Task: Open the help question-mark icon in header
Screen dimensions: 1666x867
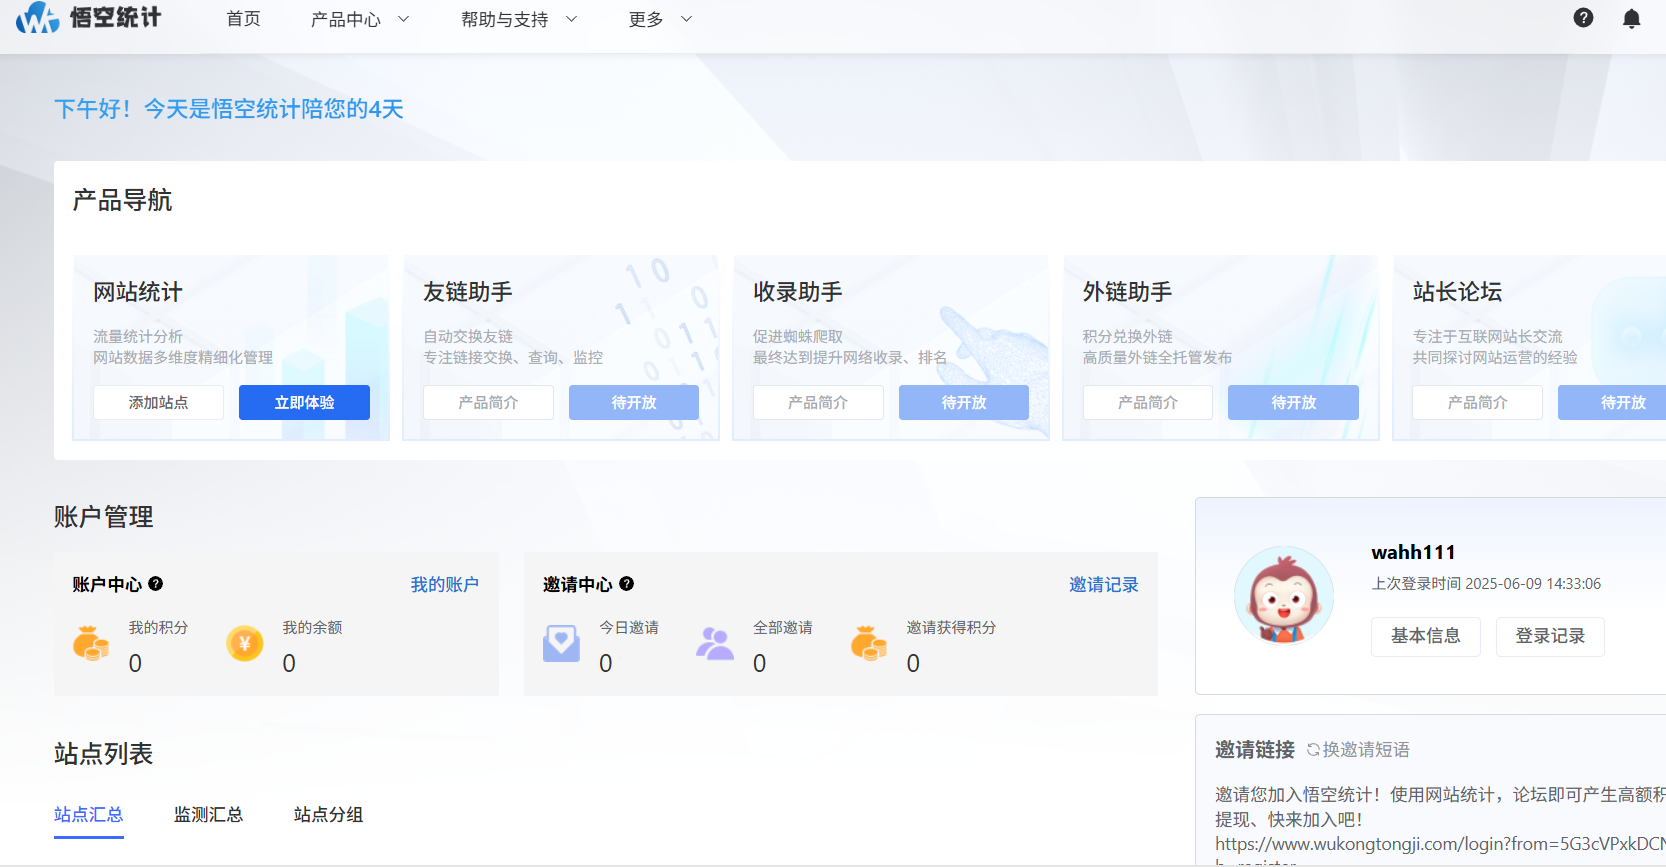Action: (1583, 18)
